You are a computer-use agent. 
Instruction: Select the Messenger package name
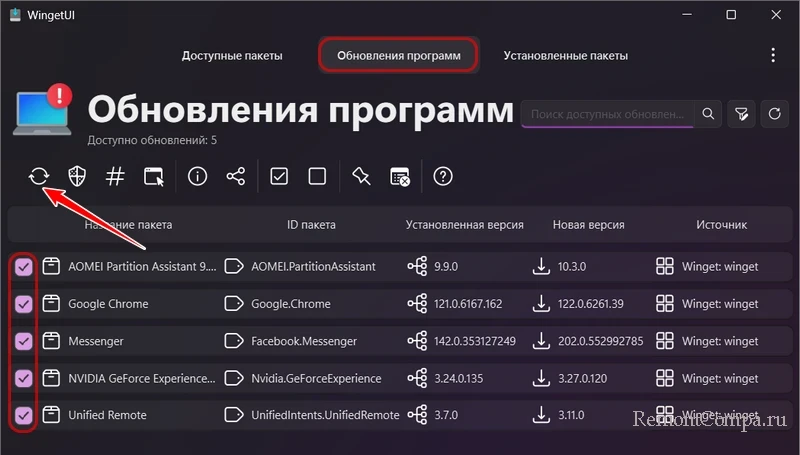point(96,341)
